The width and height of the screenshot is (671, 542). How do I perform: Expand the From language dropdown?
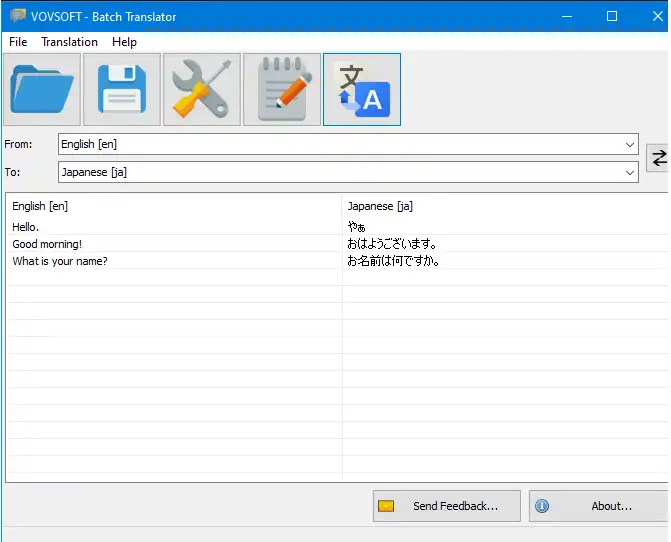[x=630, y=145]
